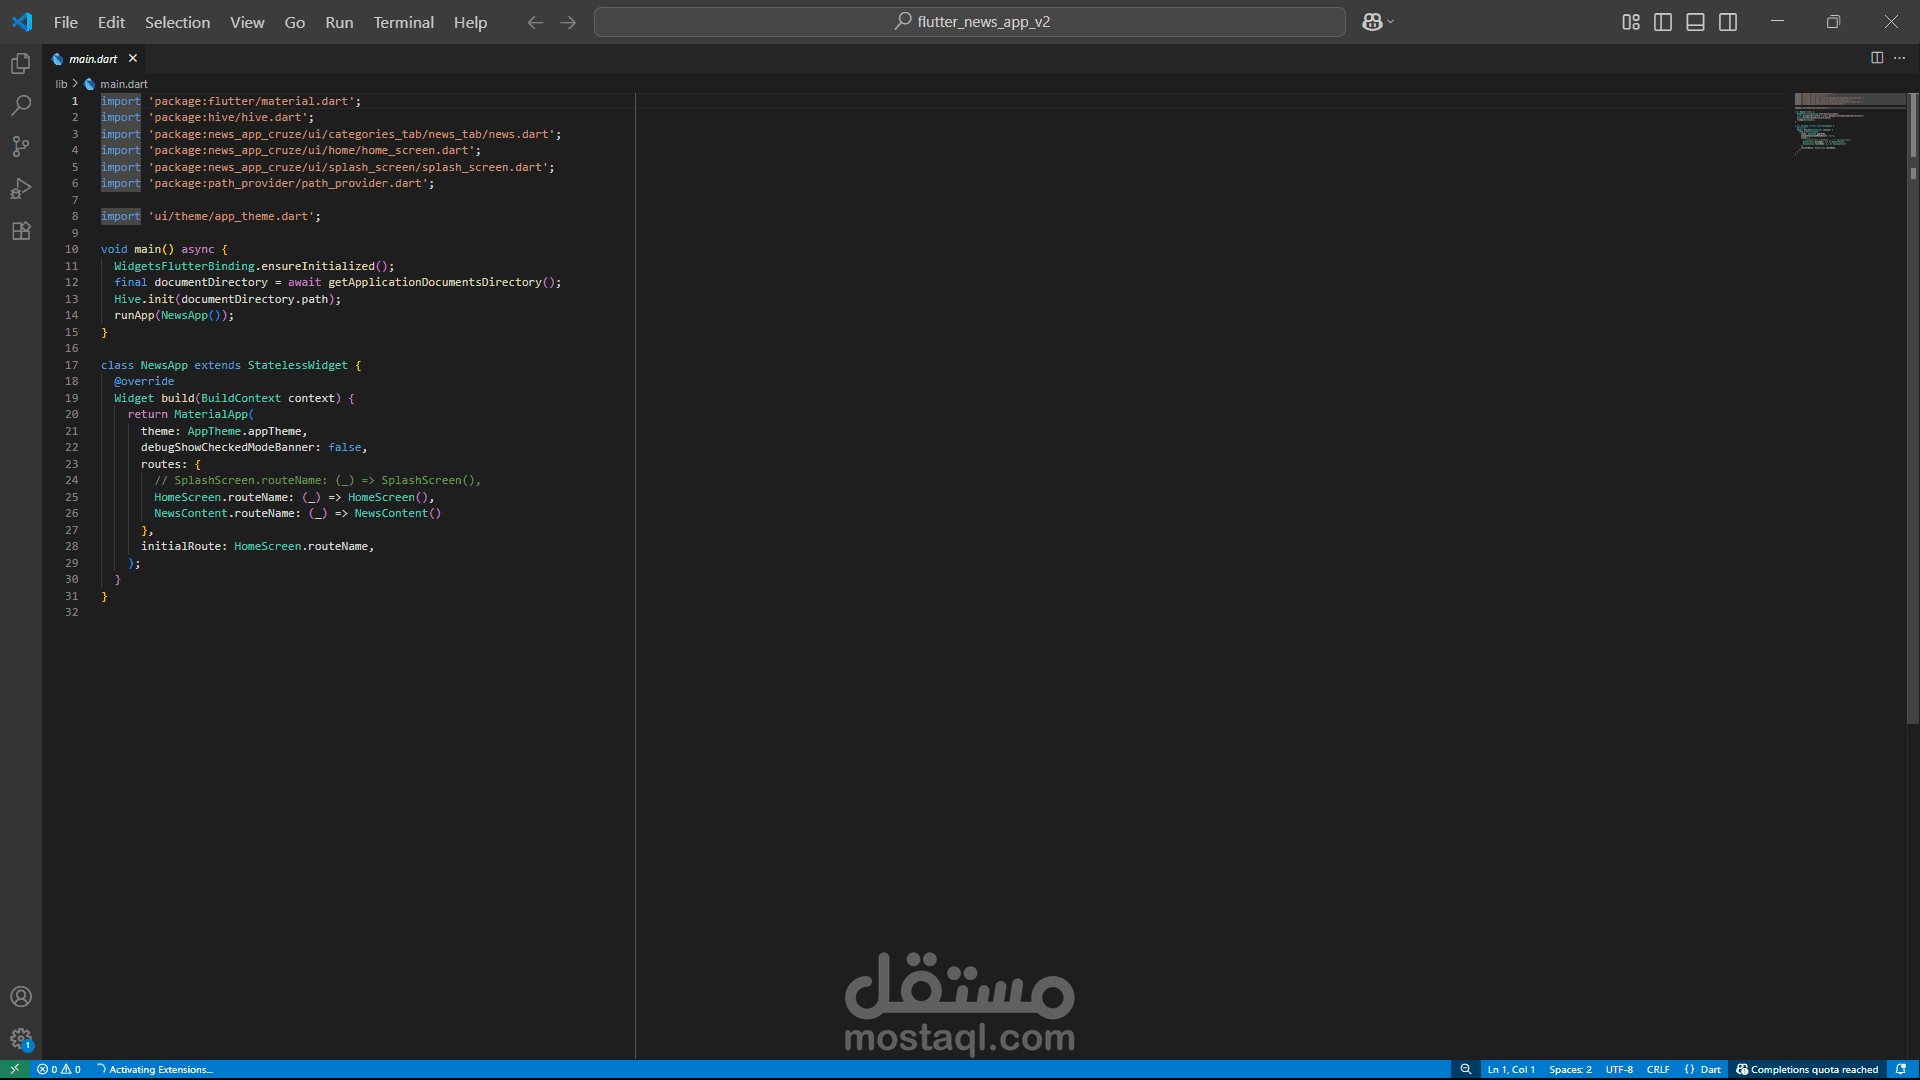Viewport: 1920px width, 1080px height.
Task: Expand the lib breadcrumb chevron
Action: pos(75,84)
